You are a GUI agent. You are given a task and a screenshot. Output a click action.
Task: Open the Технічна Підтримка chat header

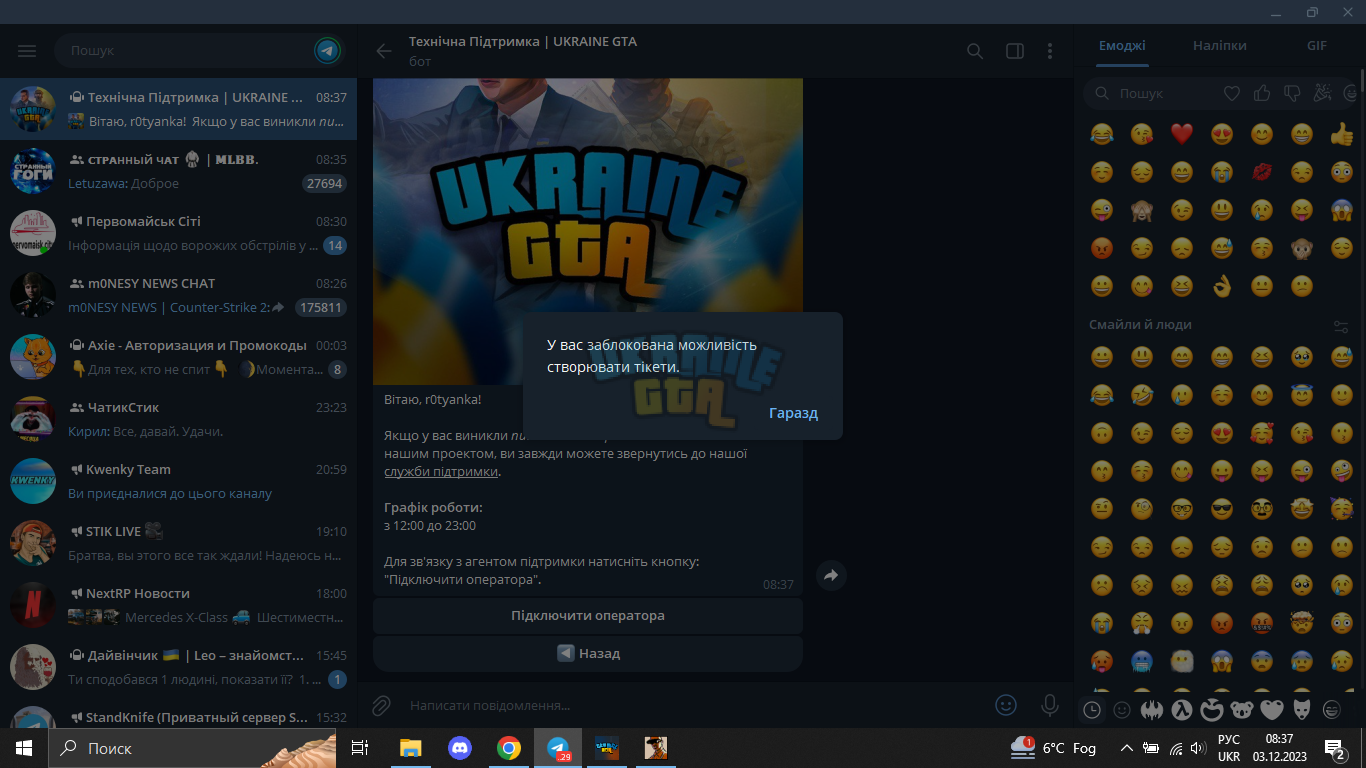pyautogui.click(x=522, y=51)
